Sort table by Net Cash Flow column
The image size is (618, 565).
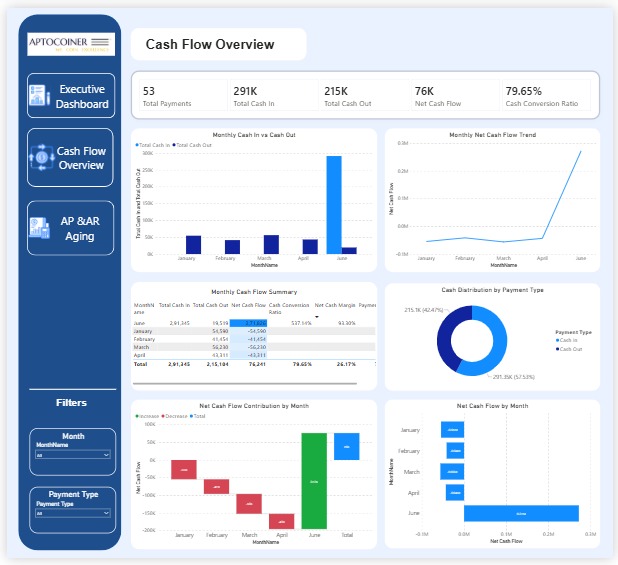pyautogui.click(x=248, y=305)
